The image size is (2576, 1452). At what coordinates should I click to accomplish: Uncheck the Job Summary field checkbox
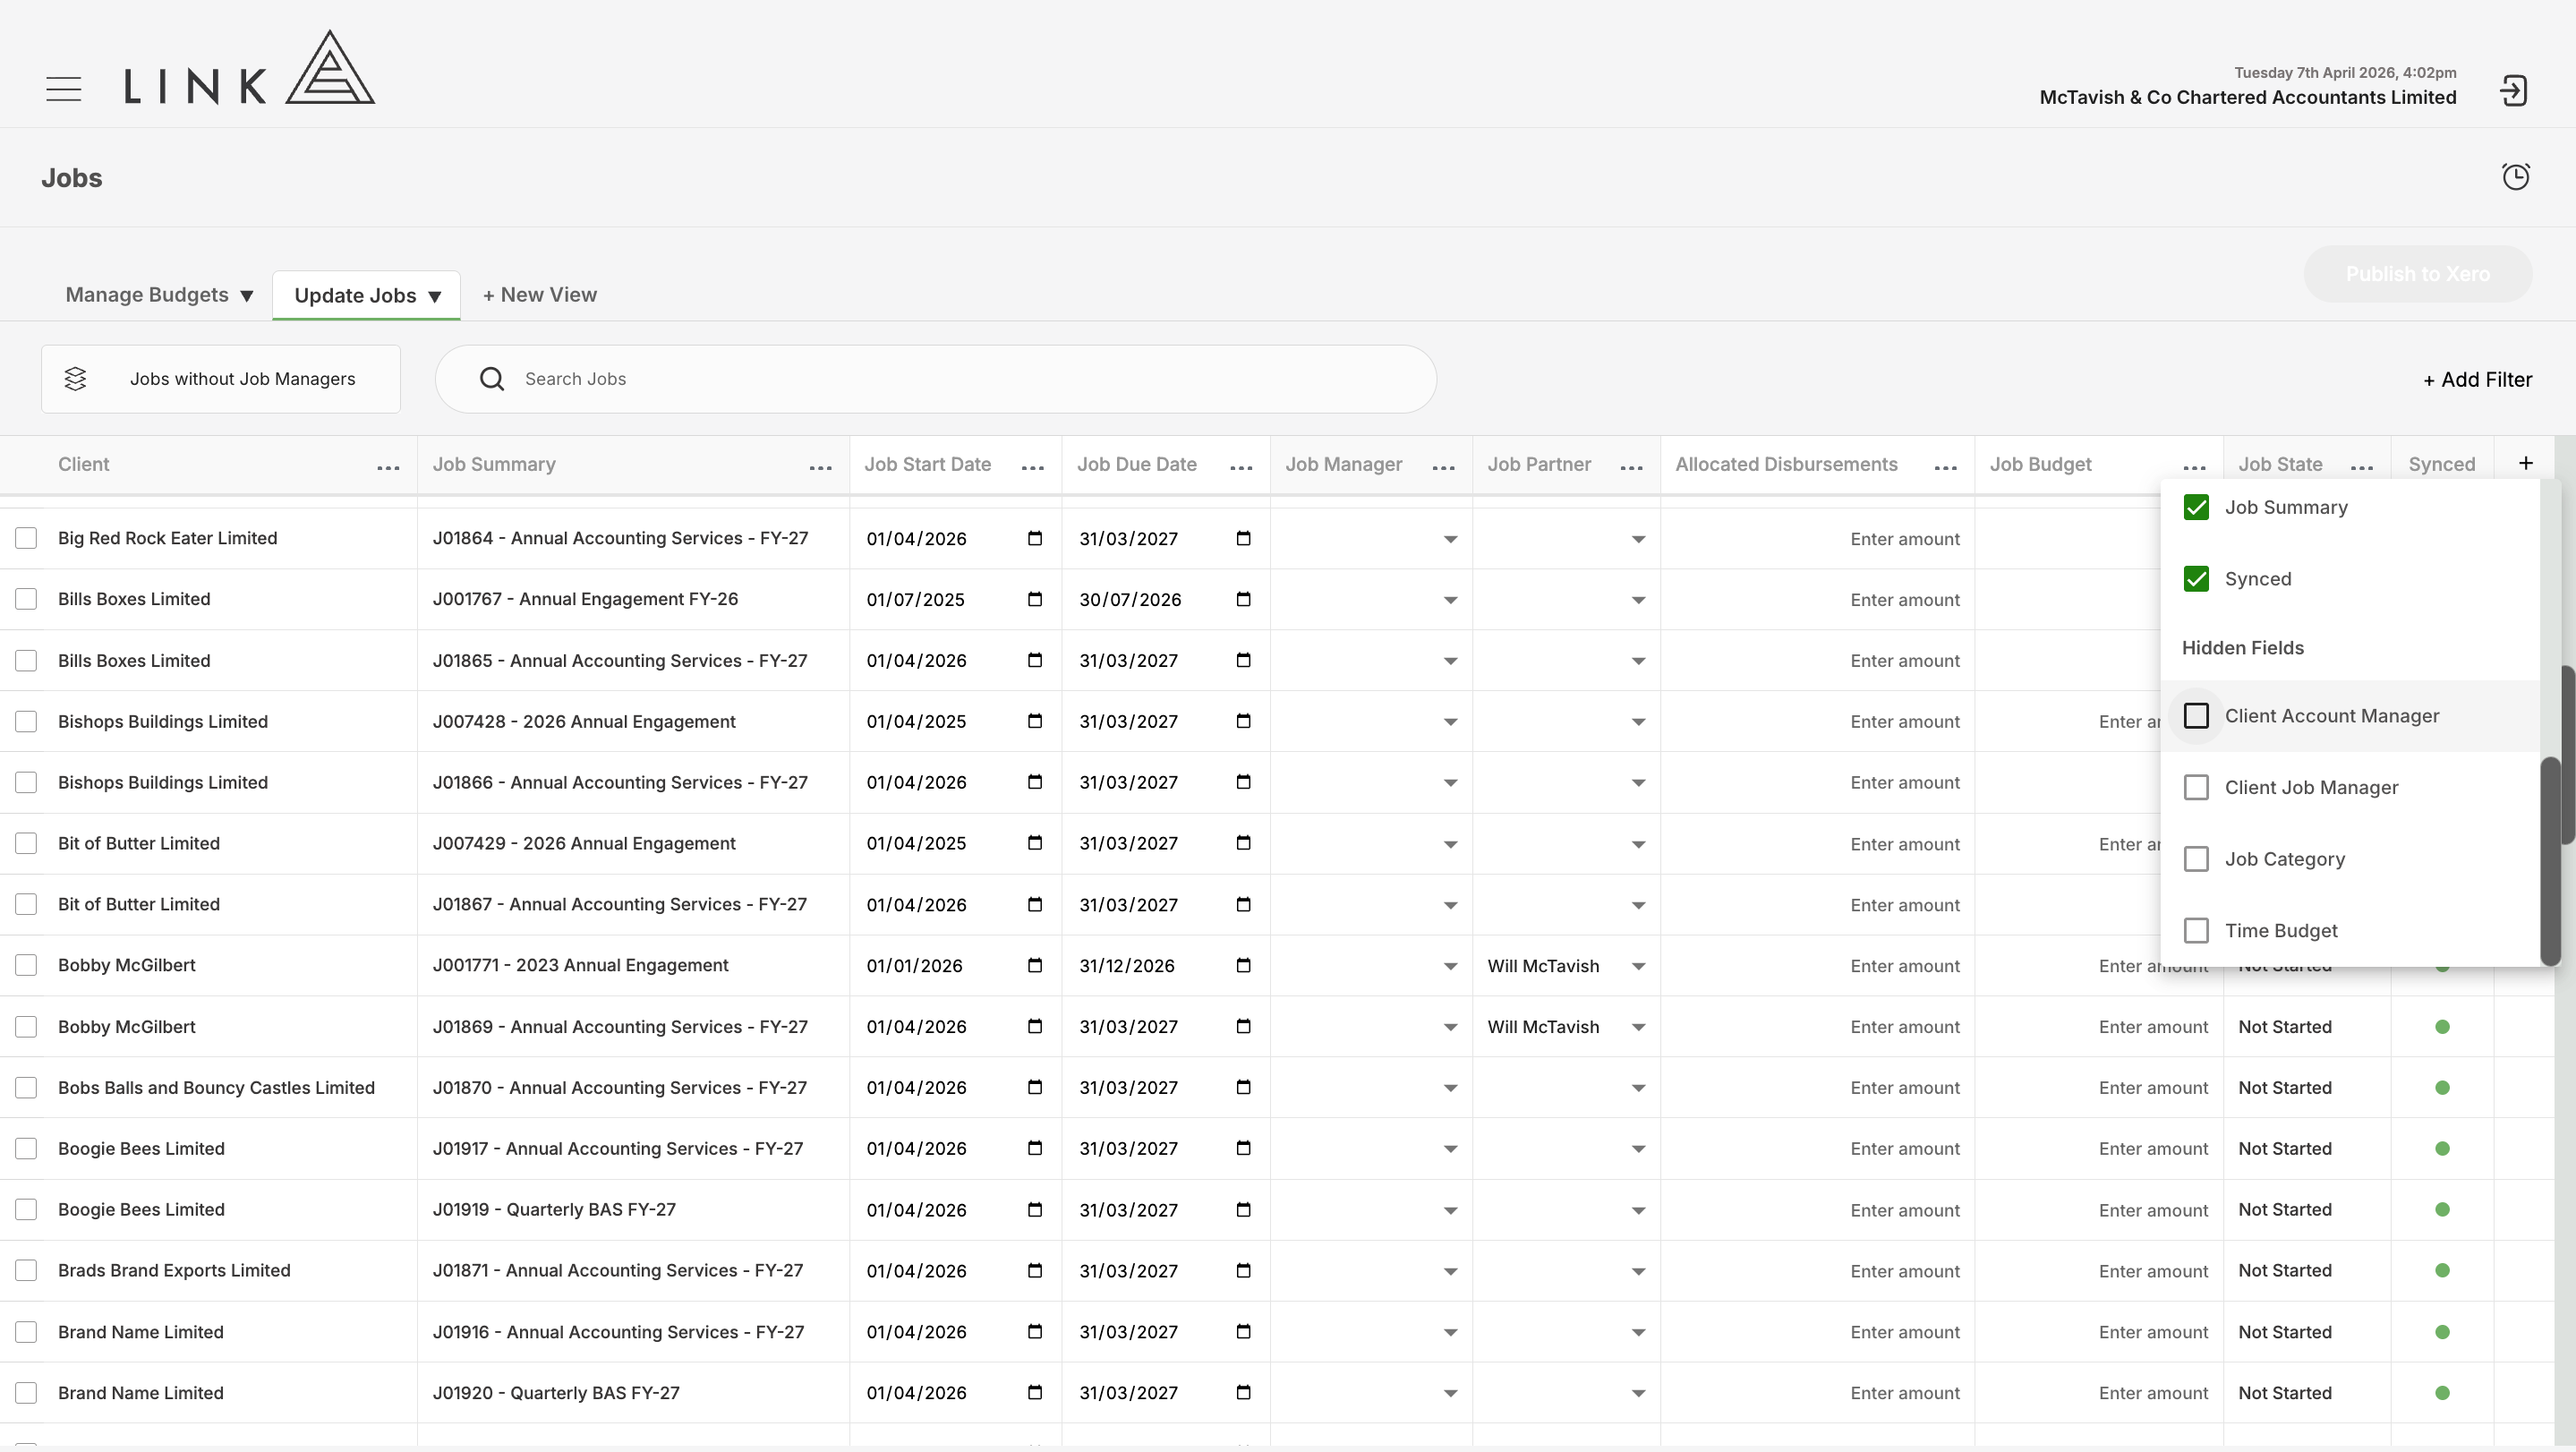2196,507
